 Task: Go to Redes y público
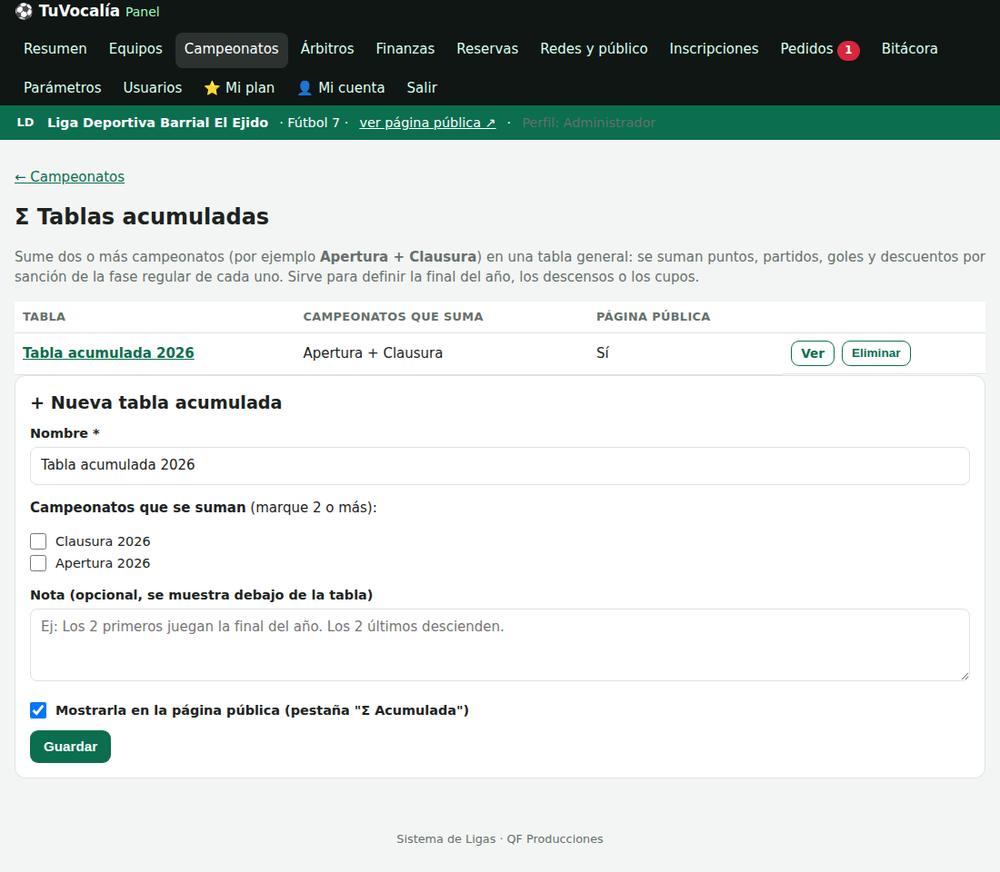[x=594, y=49]
